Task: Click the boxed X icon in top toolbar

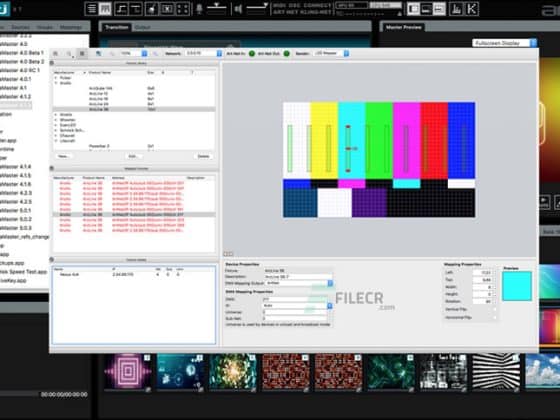Action: (x=167, y=9)
